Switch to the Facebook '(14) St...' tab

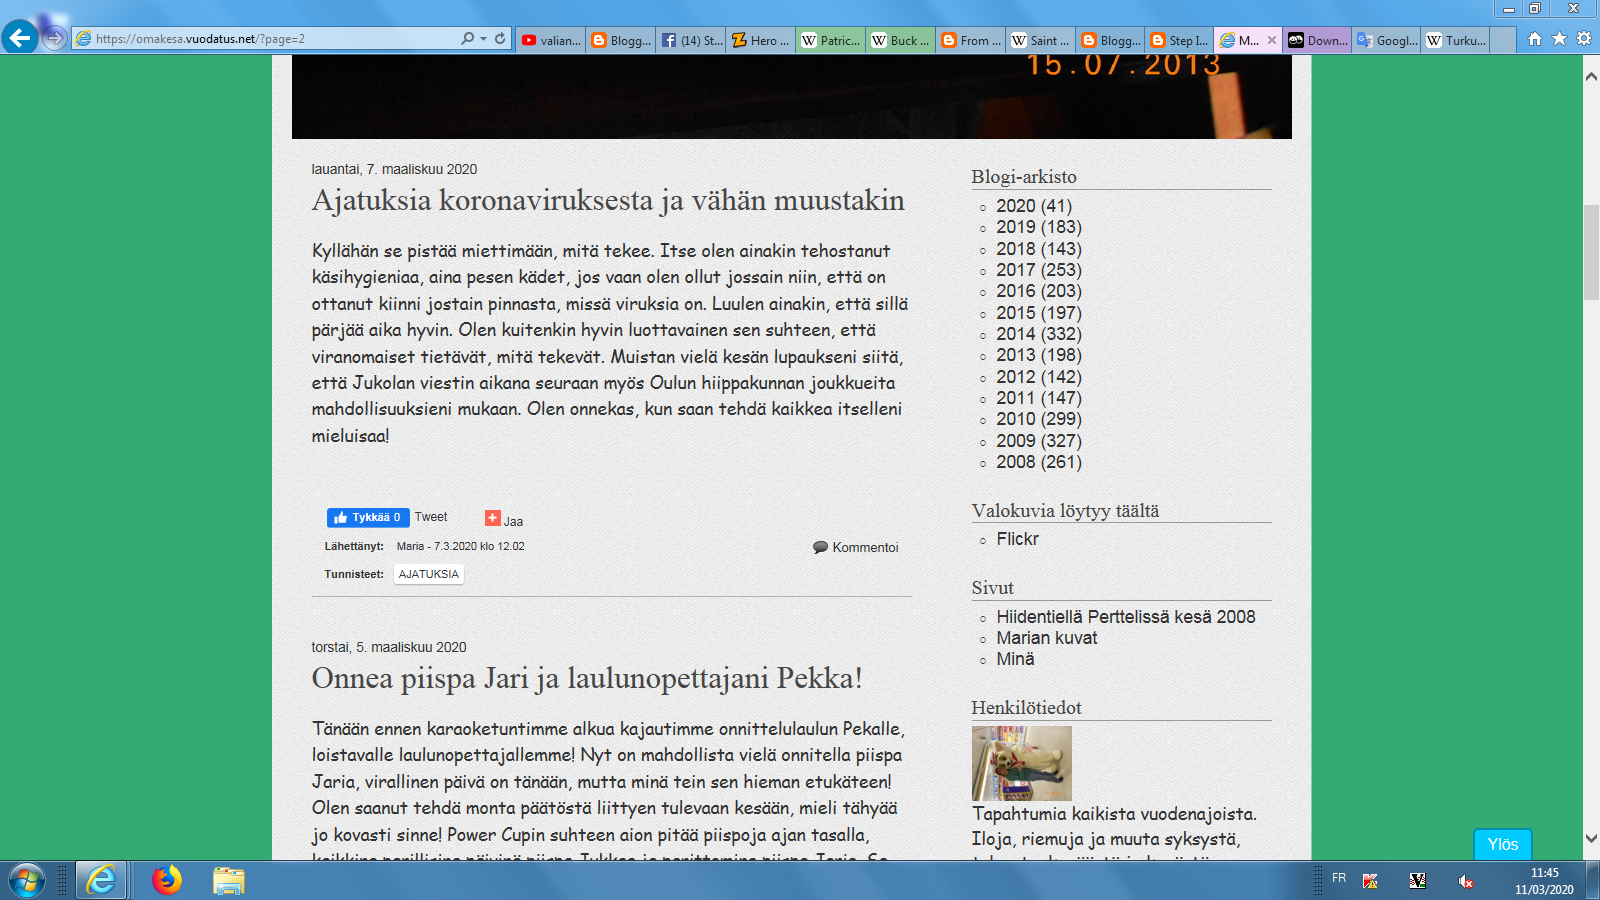[691, 40]
